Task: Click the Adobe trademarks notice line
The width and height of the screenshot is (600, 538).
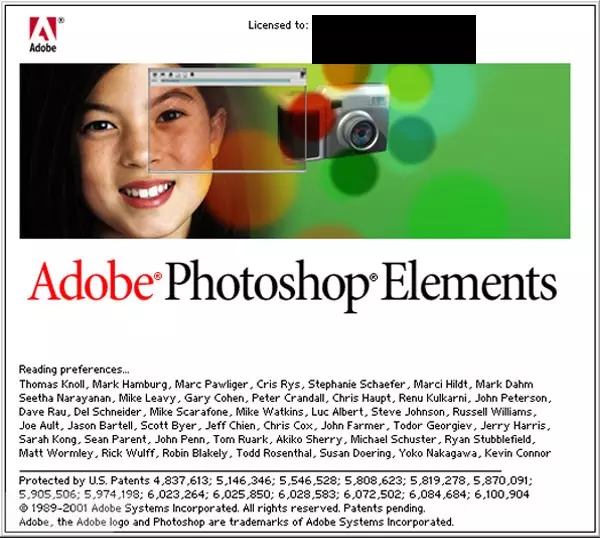Action: click(x=236, y=522)
